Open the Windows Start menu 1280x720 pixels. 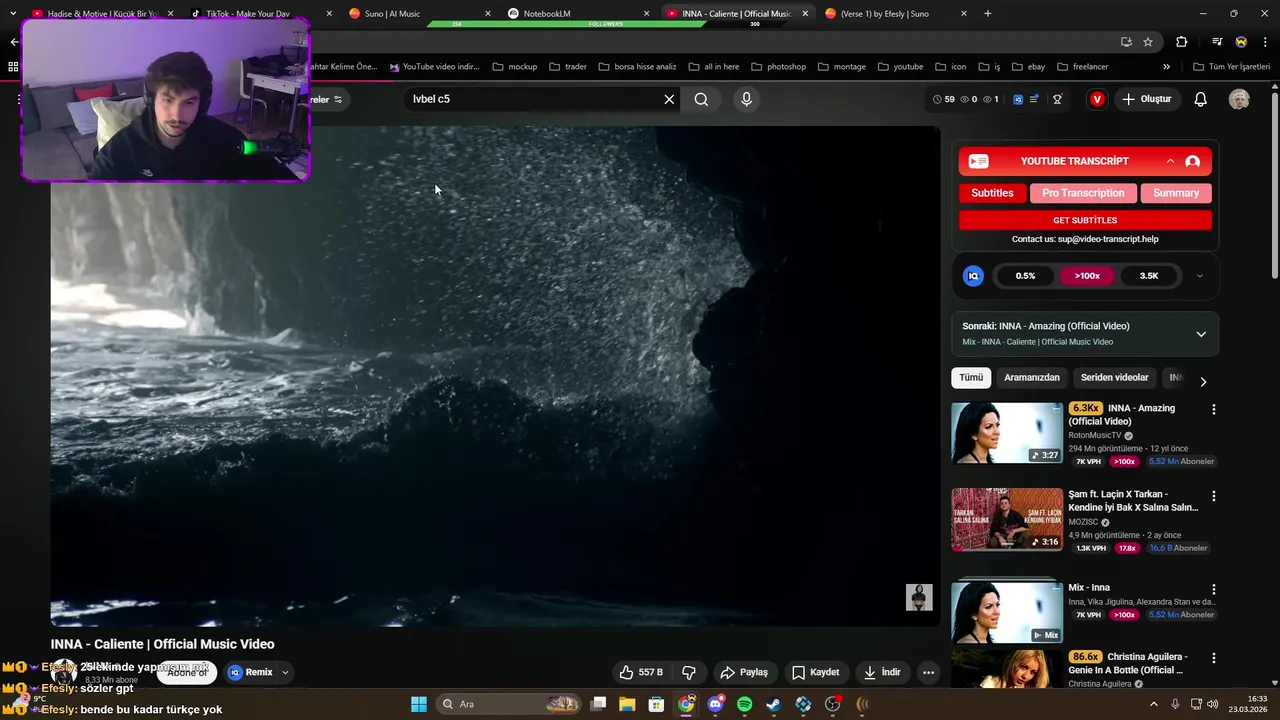pyautogui.click(x=419, y=704)
